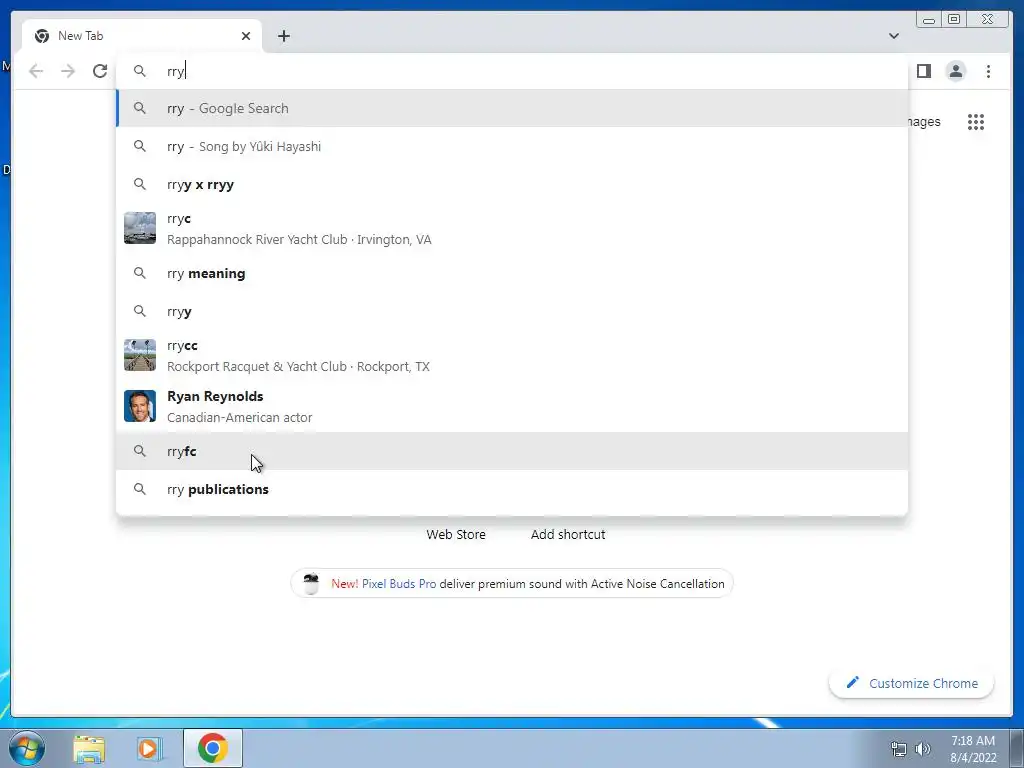
Task: Choose the rrycc Rockport Racquet & Yacht Club suggestion
Action: click(512, 356)
